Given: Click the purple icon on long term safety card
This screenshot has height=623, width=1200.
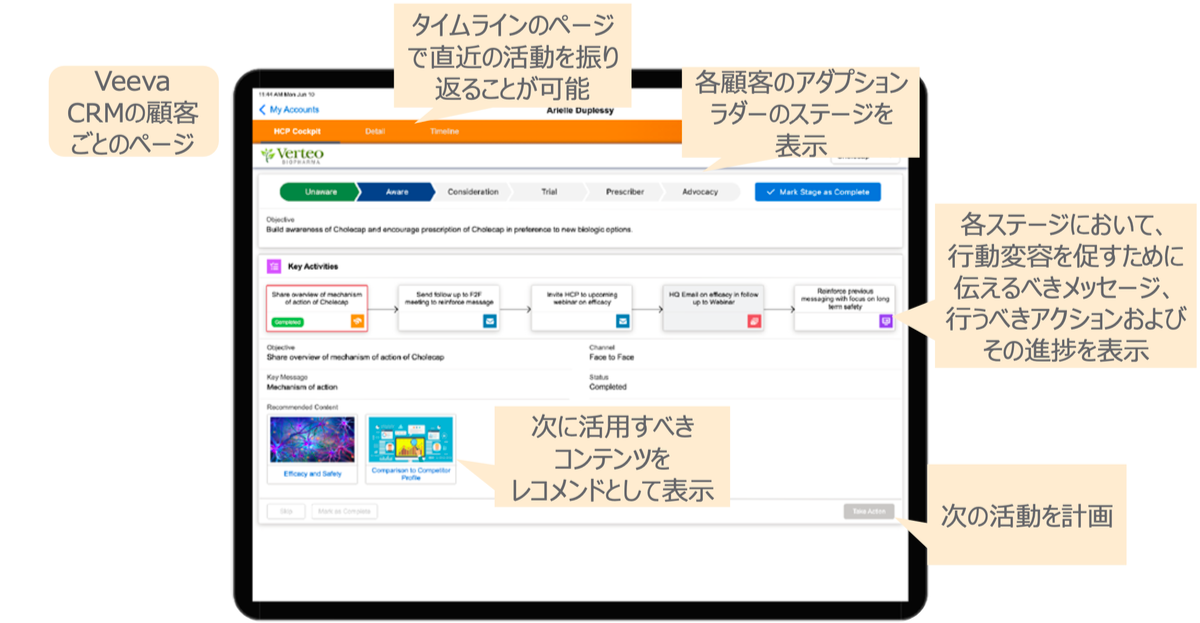Looking at the screenshot, I should click(885, 321).
